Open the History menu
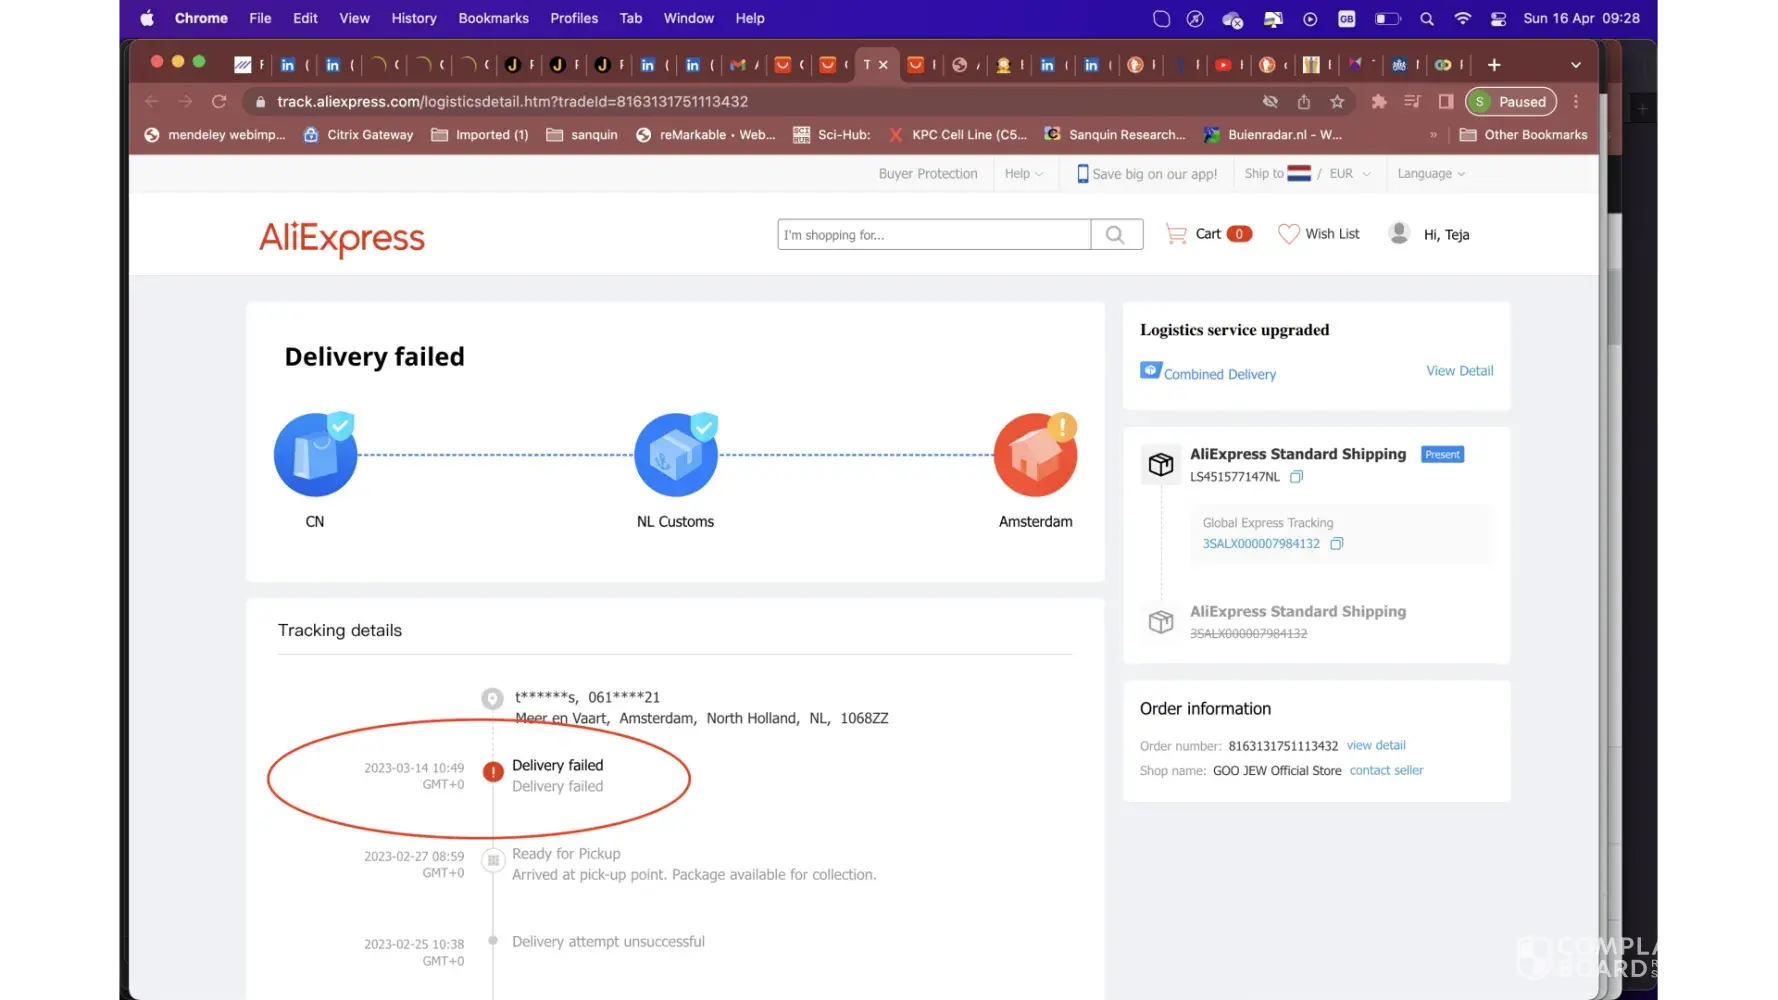 coord(413,18)
